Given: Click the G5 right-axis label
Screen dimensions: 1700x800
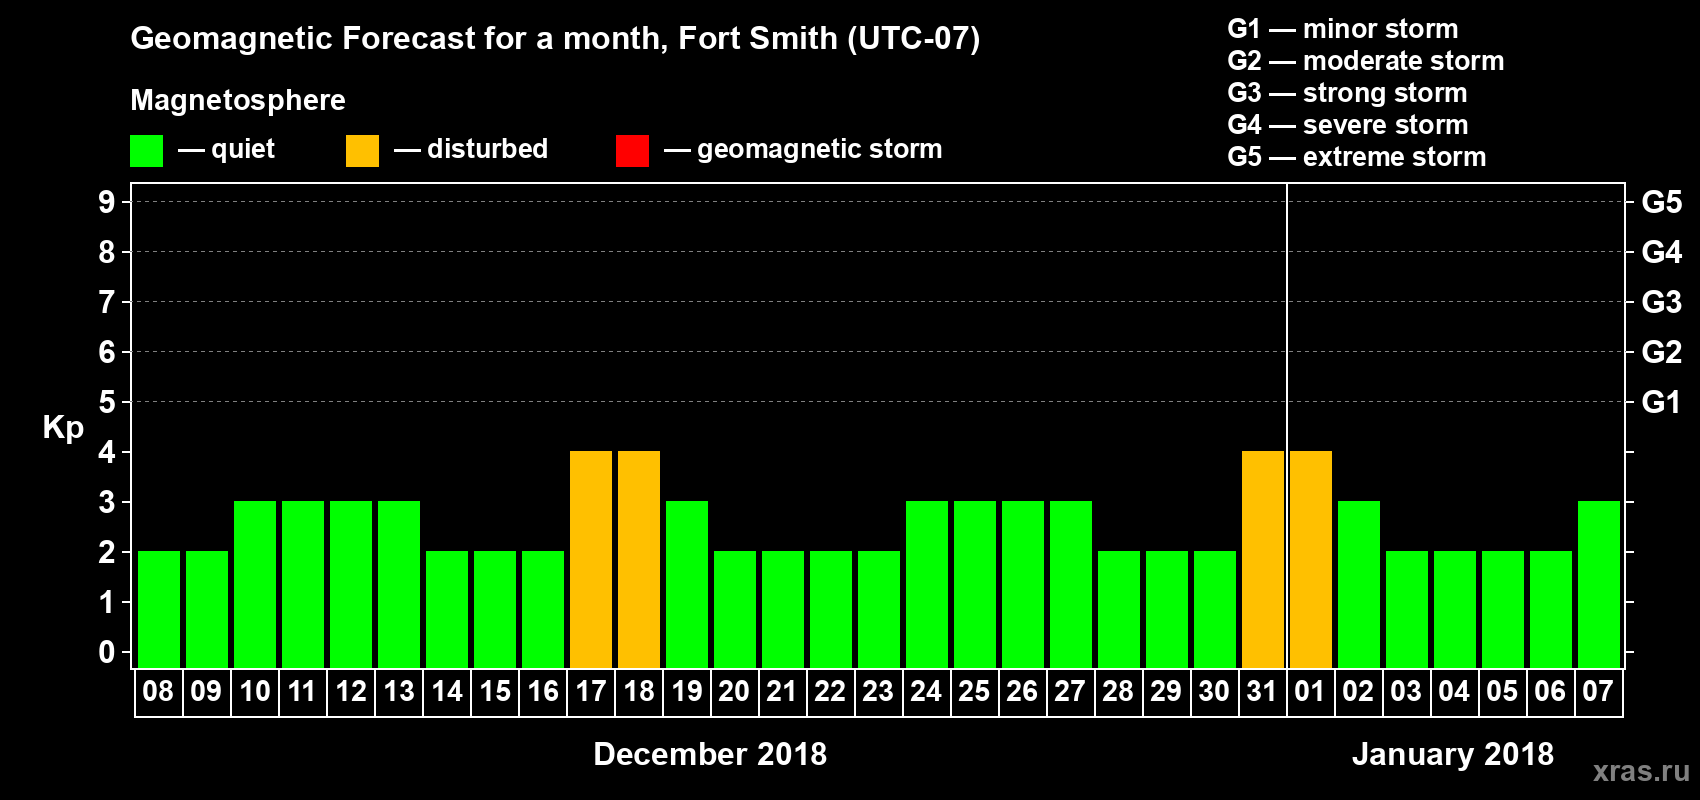Looking at the screenshot, I should pos(1662,202).
